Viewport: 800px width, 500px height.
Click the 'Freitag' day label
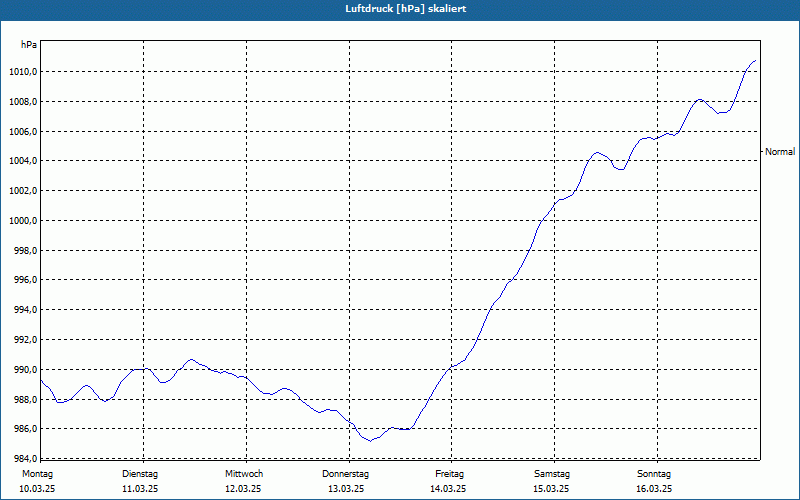[449, 474]
